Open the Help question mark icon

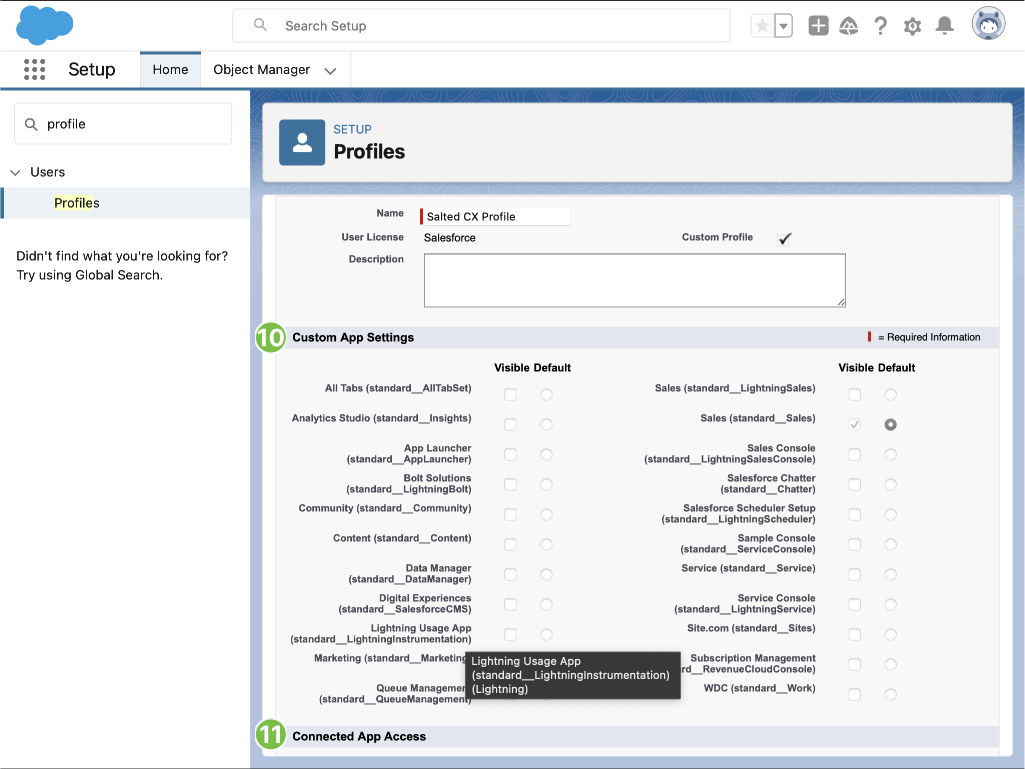click(x=880, y=26)
